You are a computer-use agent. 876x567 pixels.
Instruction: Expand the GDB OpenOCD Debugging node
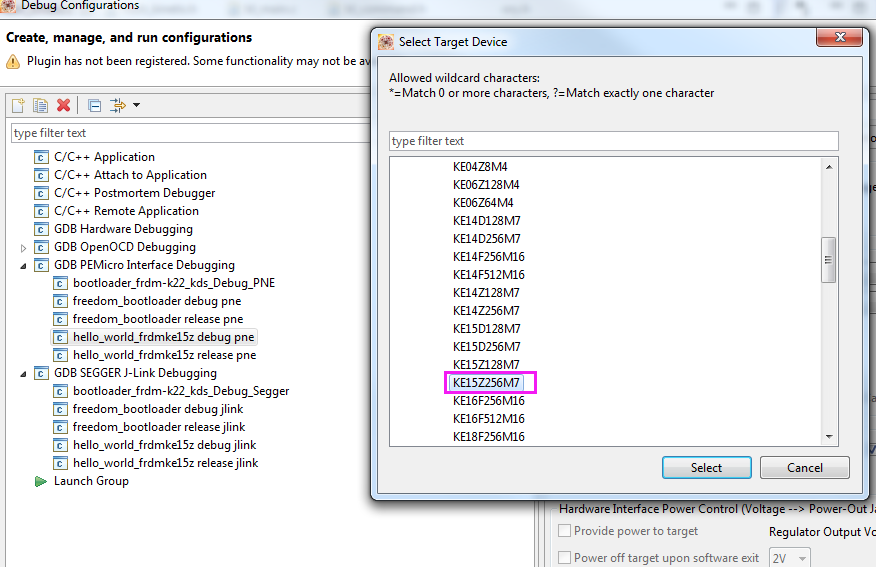23,247
